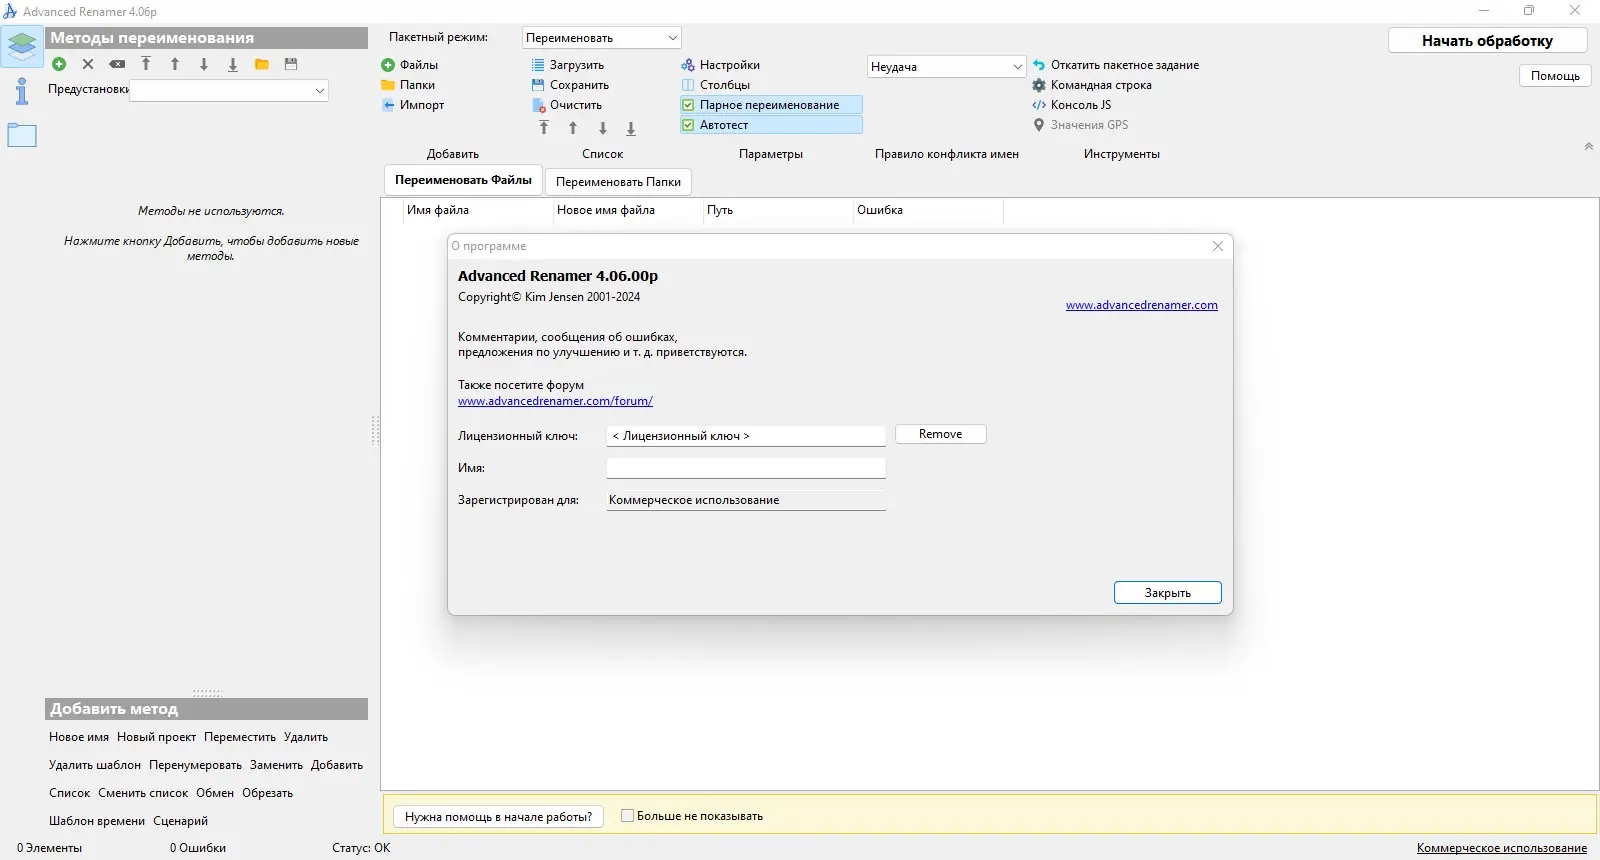Add the Сменить список method
1600x860 pixels.
coord(143,793)
